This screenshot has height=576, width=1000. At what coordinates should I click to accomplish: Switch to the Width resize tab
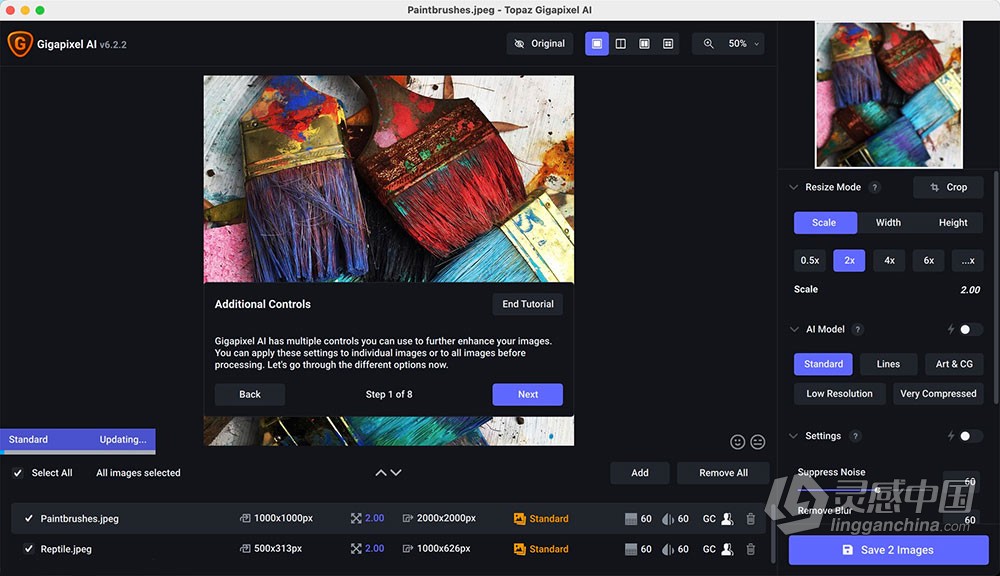pyautogui.click(x=888, y=223)
